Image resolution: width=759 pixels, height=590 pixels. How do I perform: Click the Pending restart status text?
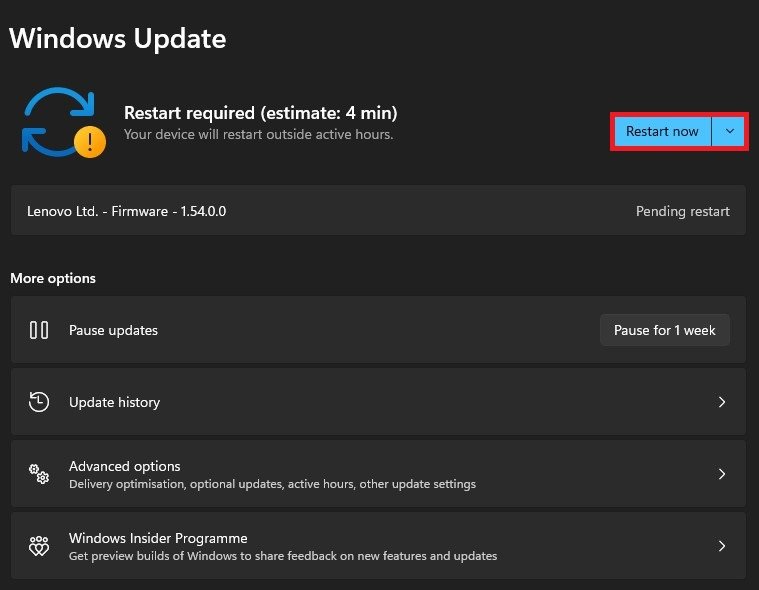click(x=682, y=211)
